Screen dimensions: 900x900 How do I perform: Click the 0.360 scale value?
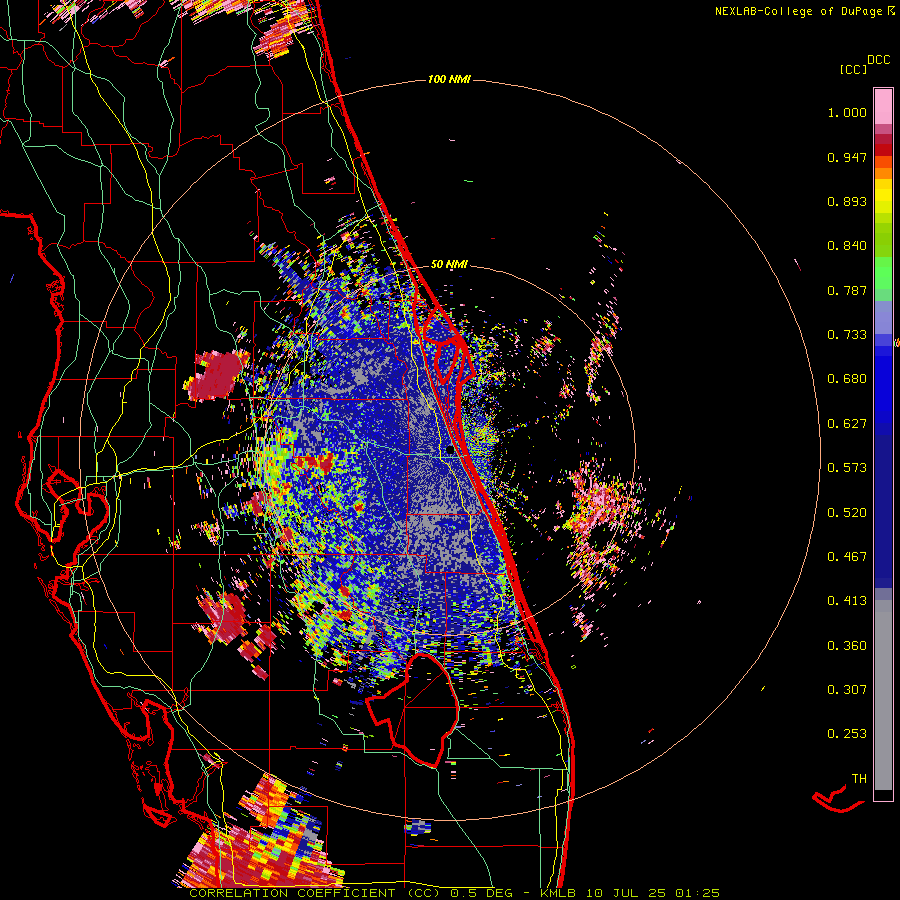(847, 646)
